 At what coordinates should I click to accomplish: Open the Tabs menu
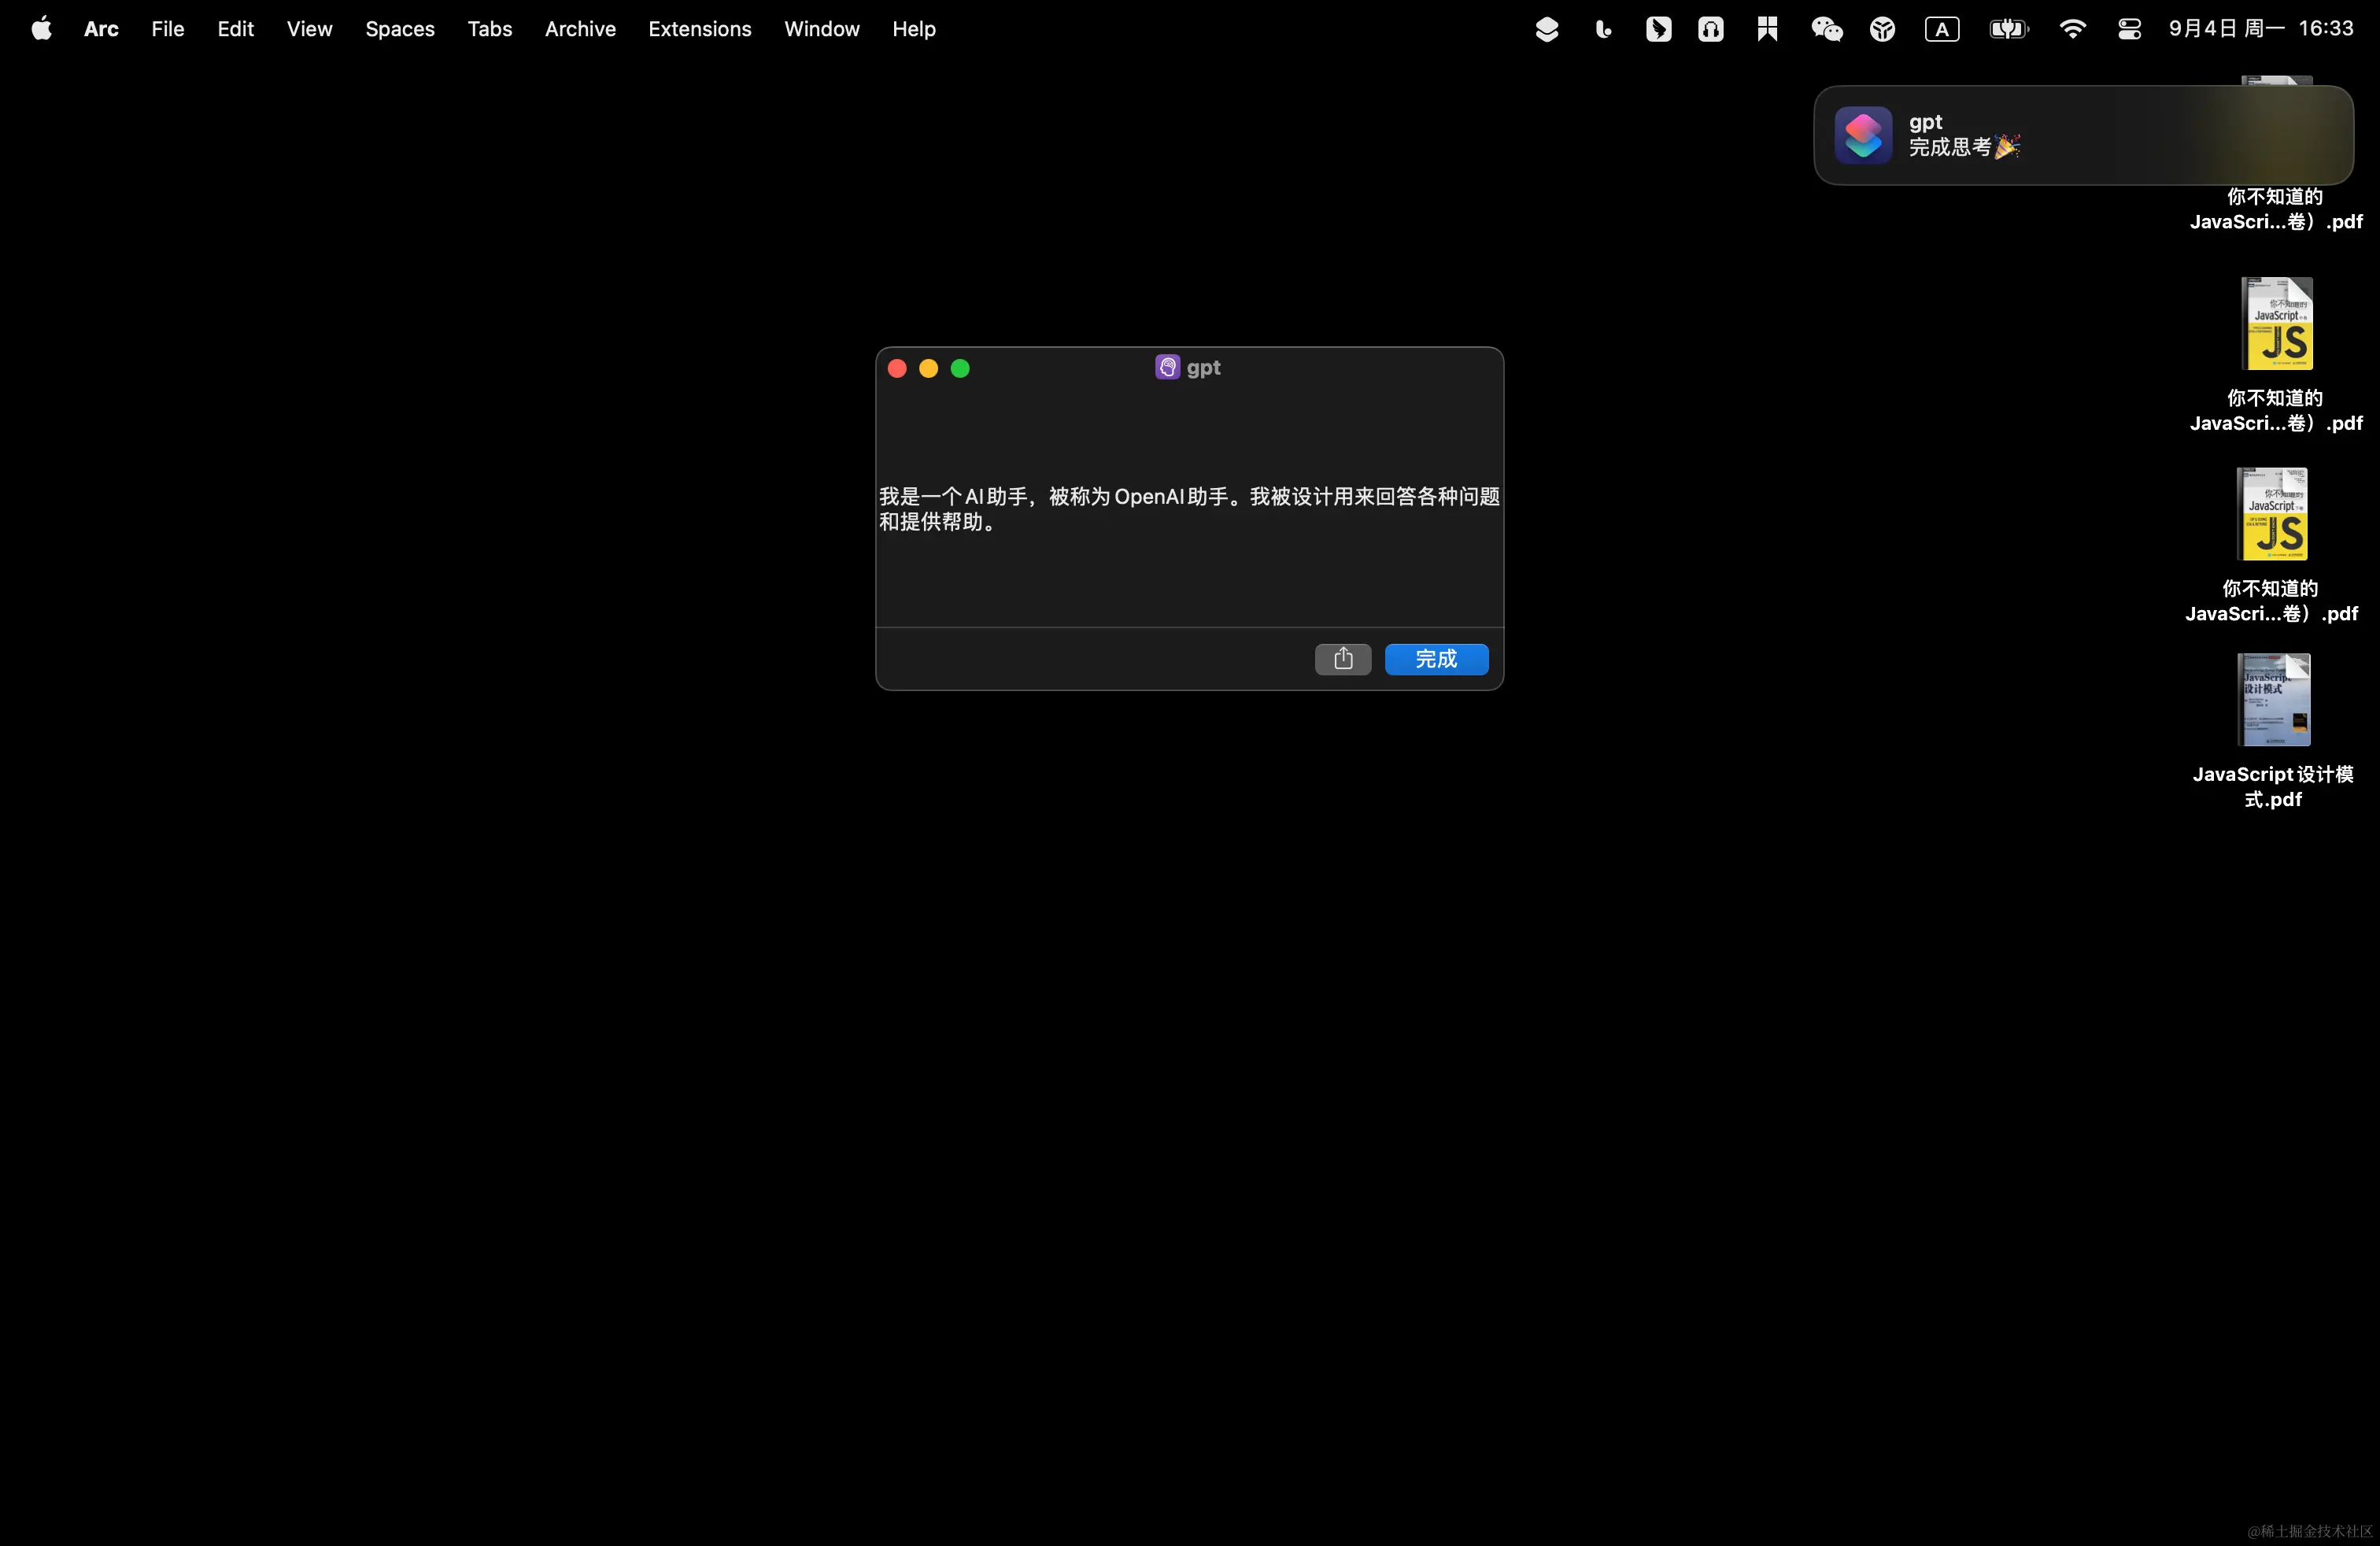(489, 29)
